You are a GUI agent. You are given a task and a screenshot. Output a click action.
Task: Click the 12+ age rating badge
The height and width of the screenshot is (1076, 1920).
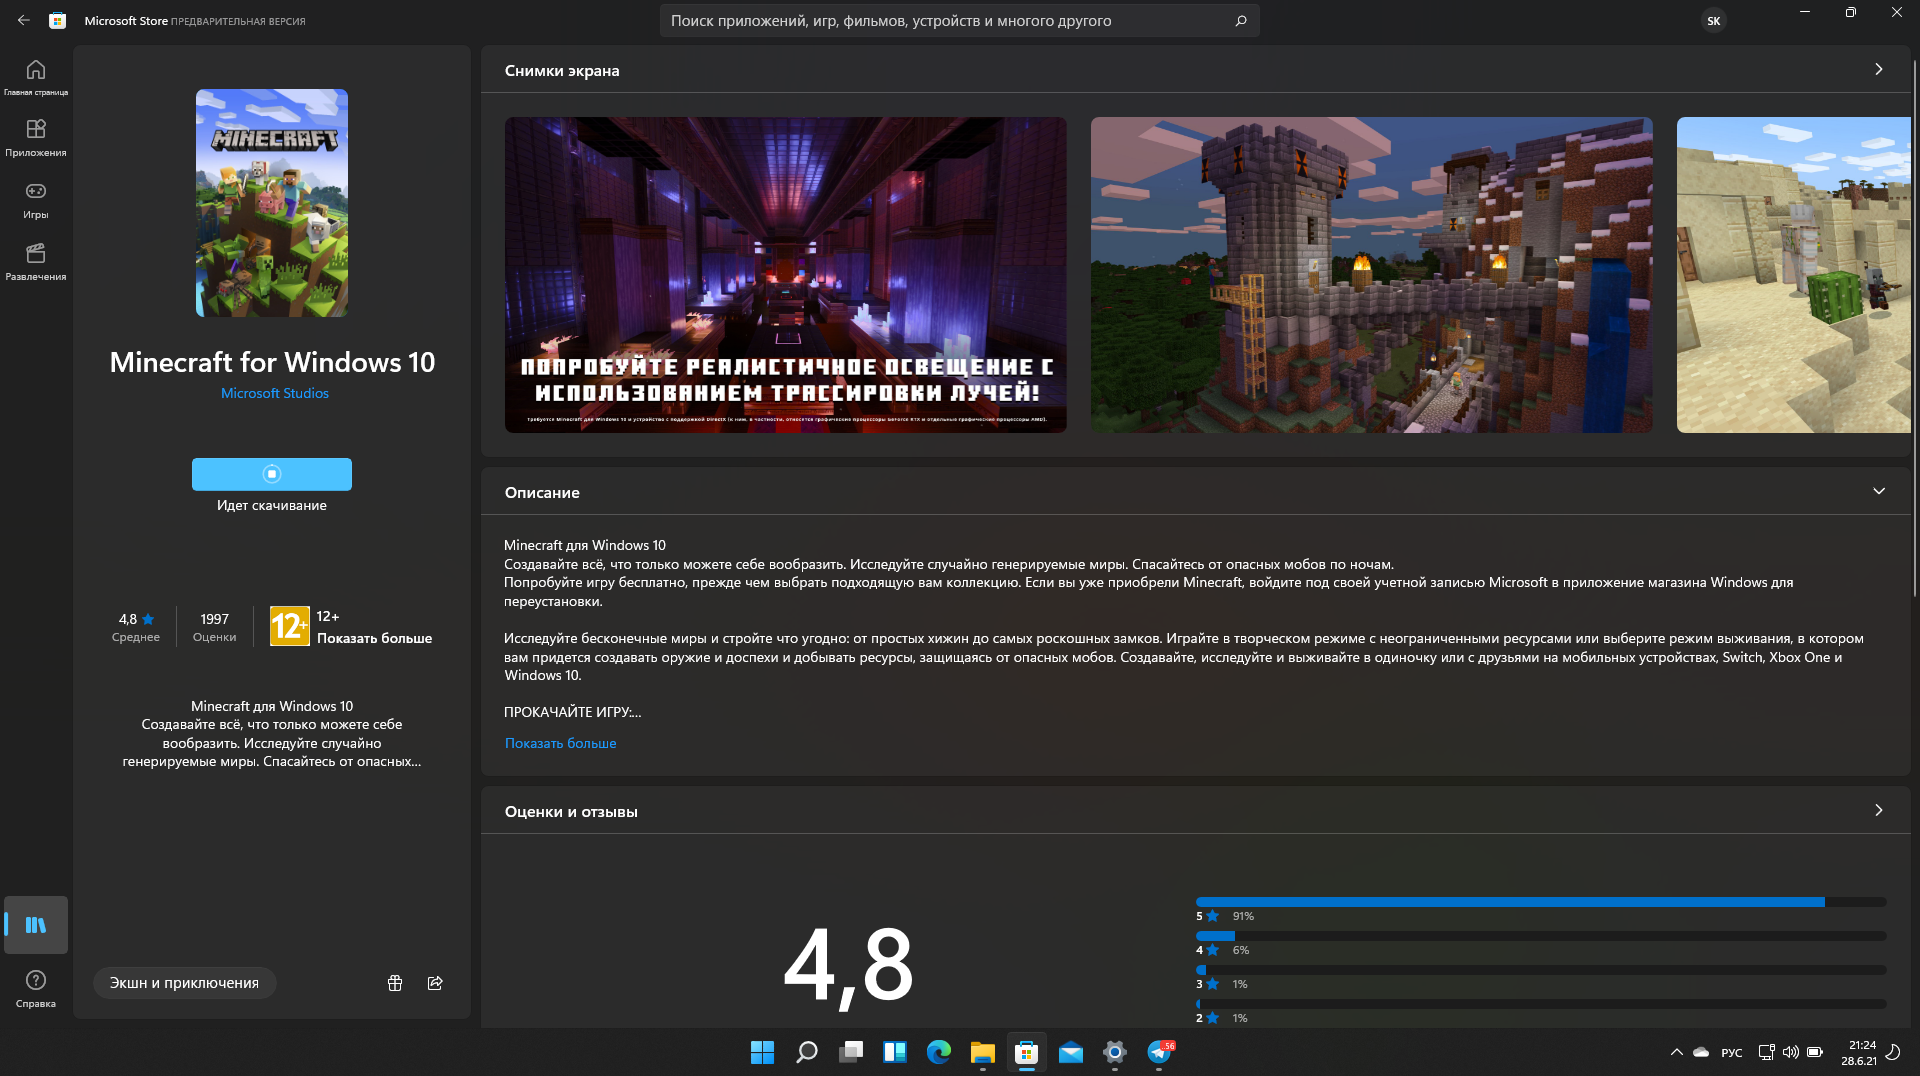[290, 627]
